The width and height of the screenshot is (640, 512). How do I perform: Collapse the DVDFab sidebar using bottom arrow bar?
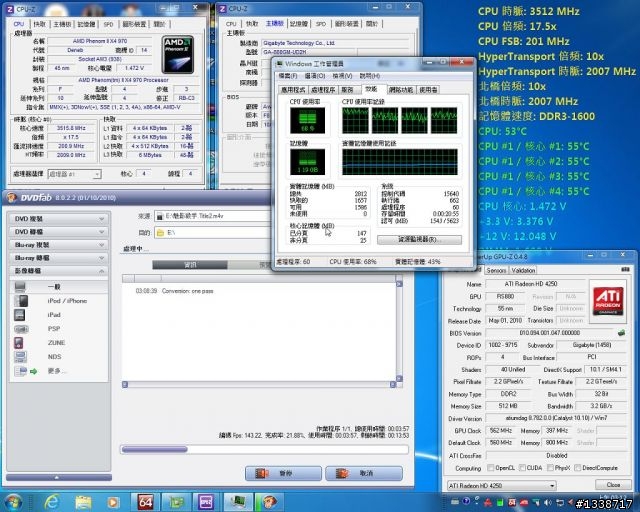[x=59, y=477]
